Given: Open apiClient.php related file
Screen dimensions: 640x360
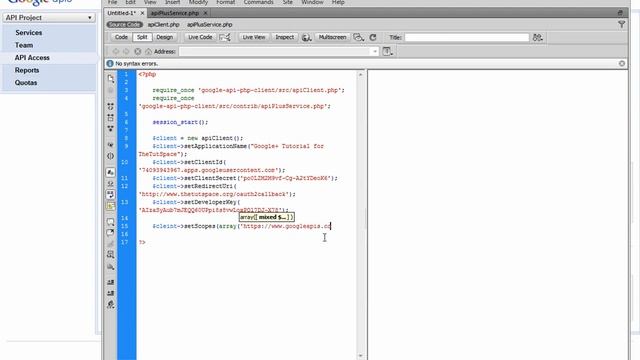Looking at the screenshot, I should pos(163,24).
